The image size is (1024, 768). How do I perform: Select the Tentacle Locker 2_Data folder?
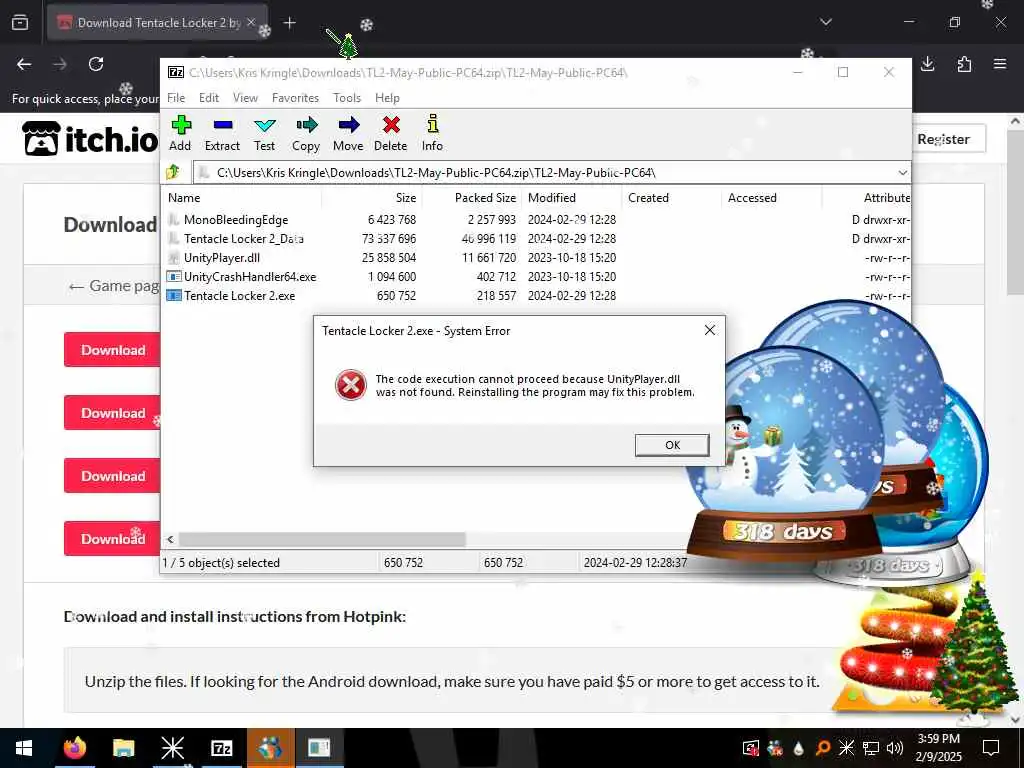pyautogui.click(x=243, y=239)
